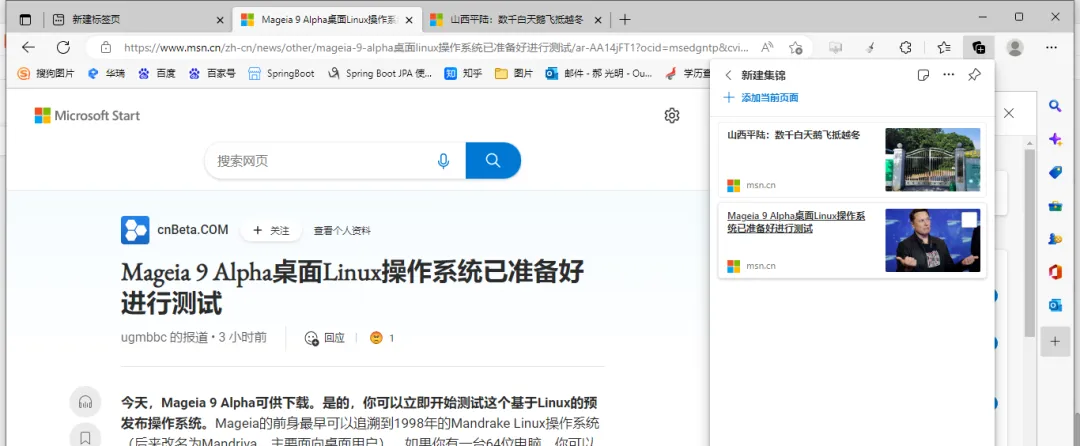The height and width of the screenshot is (446, 1080).
Task: Open 查看个人资料 profile link
Action: pyautogui.click(x=342, y=231)
